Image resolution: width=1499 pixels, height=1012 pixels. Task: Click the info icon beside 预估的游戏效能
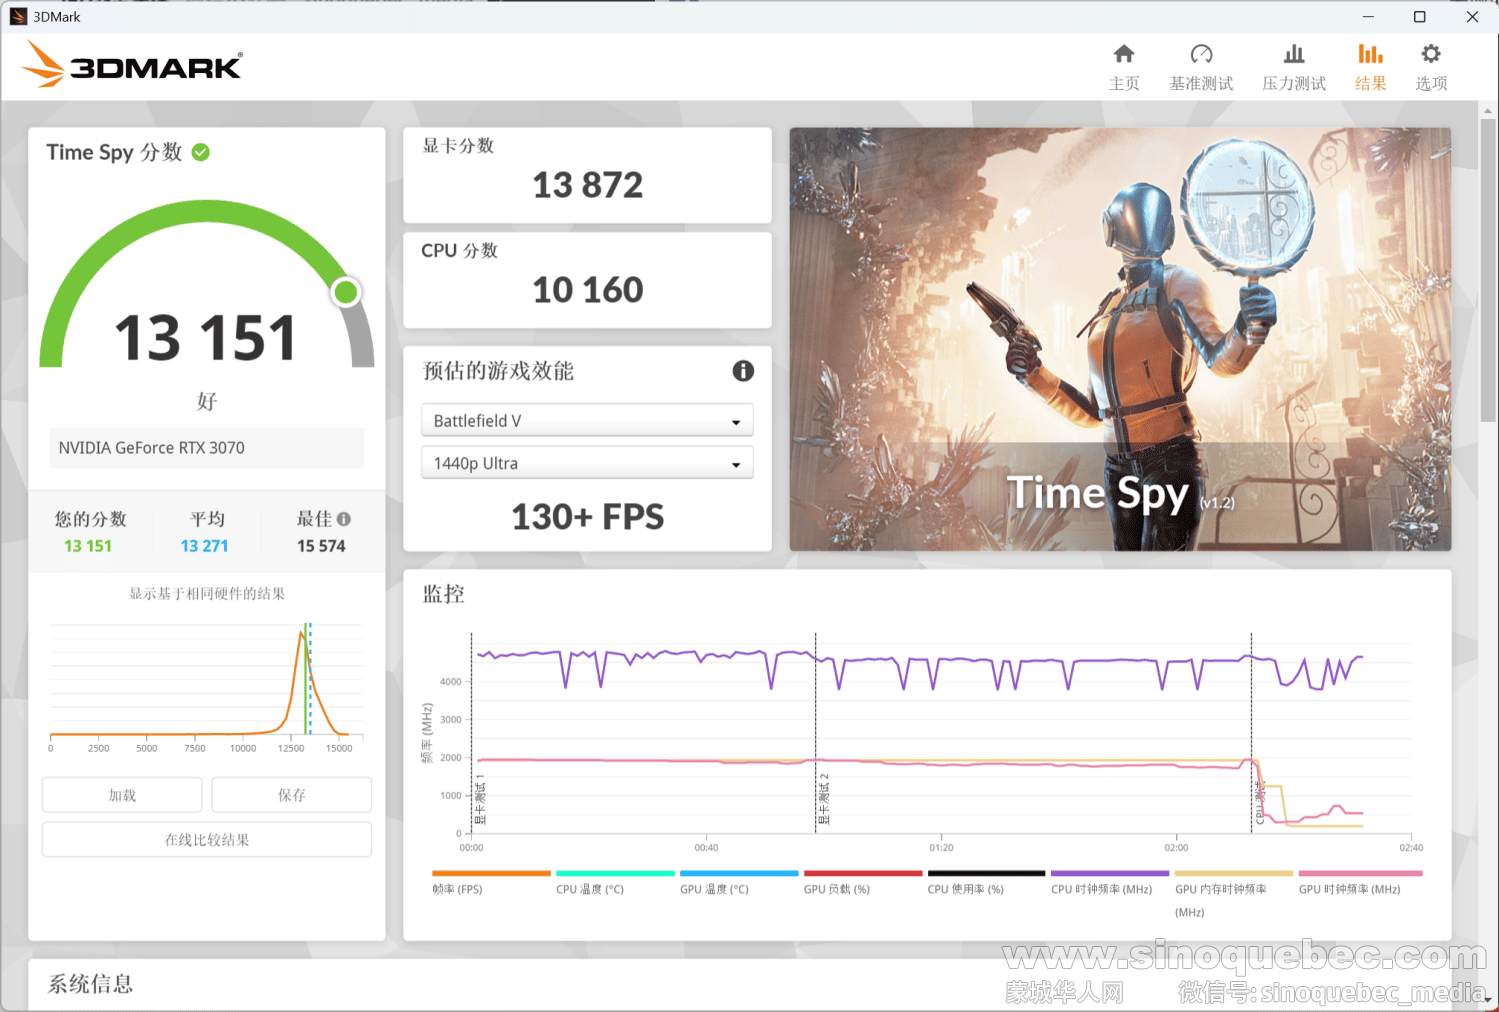tap(743, 371)
